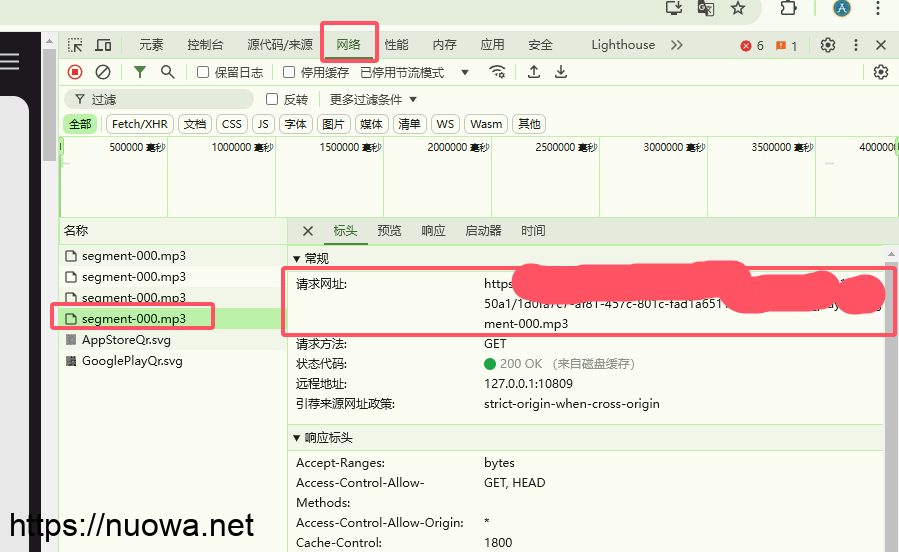
Task: Open search with the magnifier icon
Action: tap(168, 72)
